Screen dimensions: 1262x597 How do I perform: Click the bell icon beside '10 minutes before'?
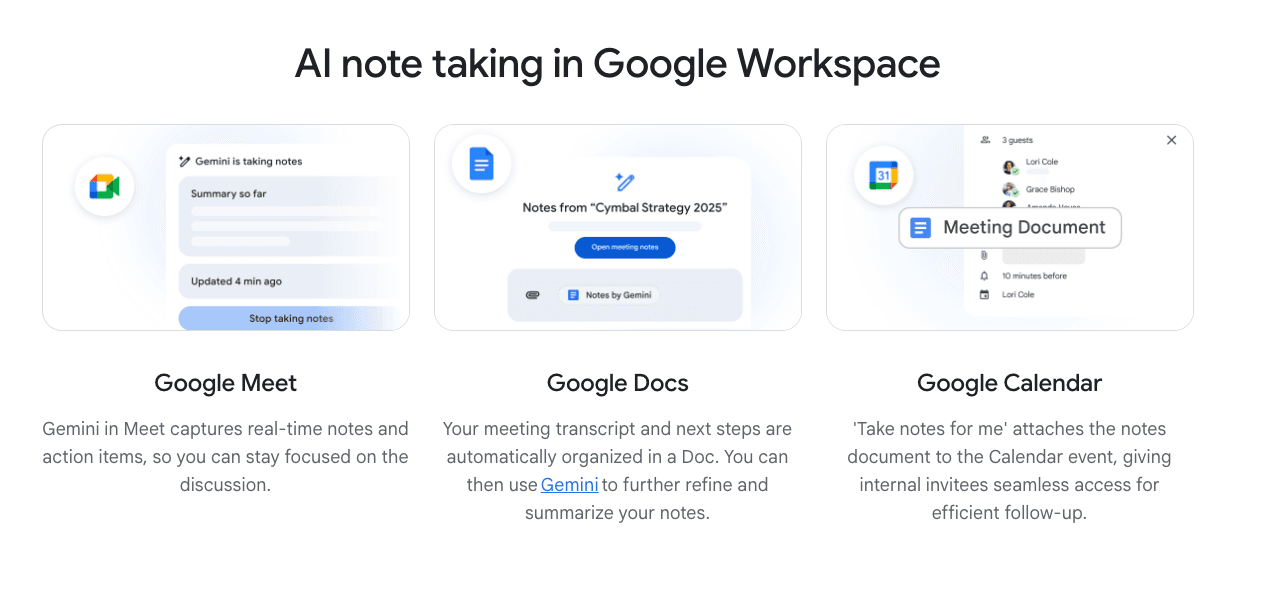tap(985, 275)
